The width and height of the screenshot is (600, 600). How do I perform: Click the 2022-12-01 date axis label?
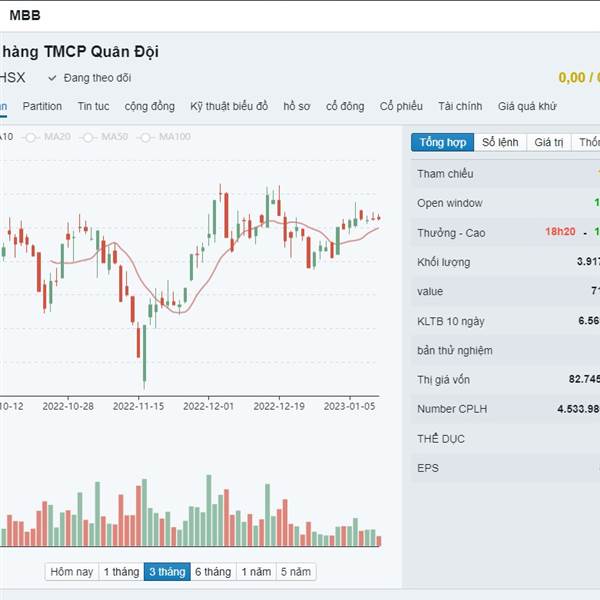click(209, 406)
